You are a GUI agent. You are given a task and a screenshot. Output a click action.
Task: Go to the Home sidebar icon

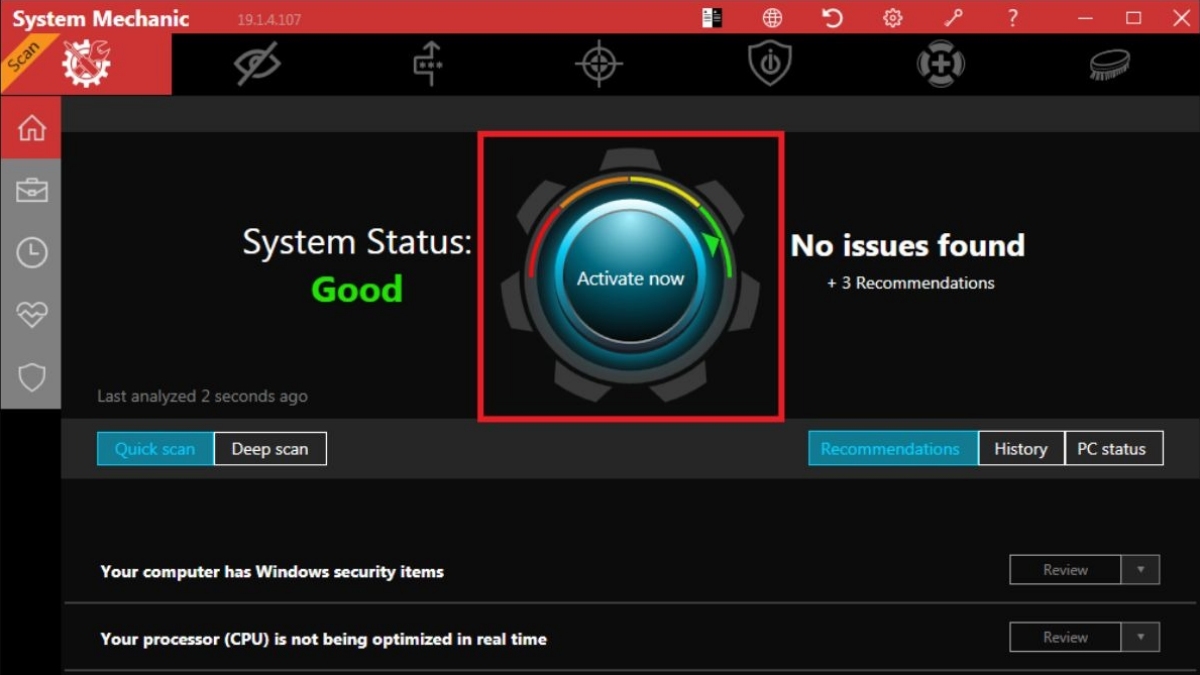31,127
